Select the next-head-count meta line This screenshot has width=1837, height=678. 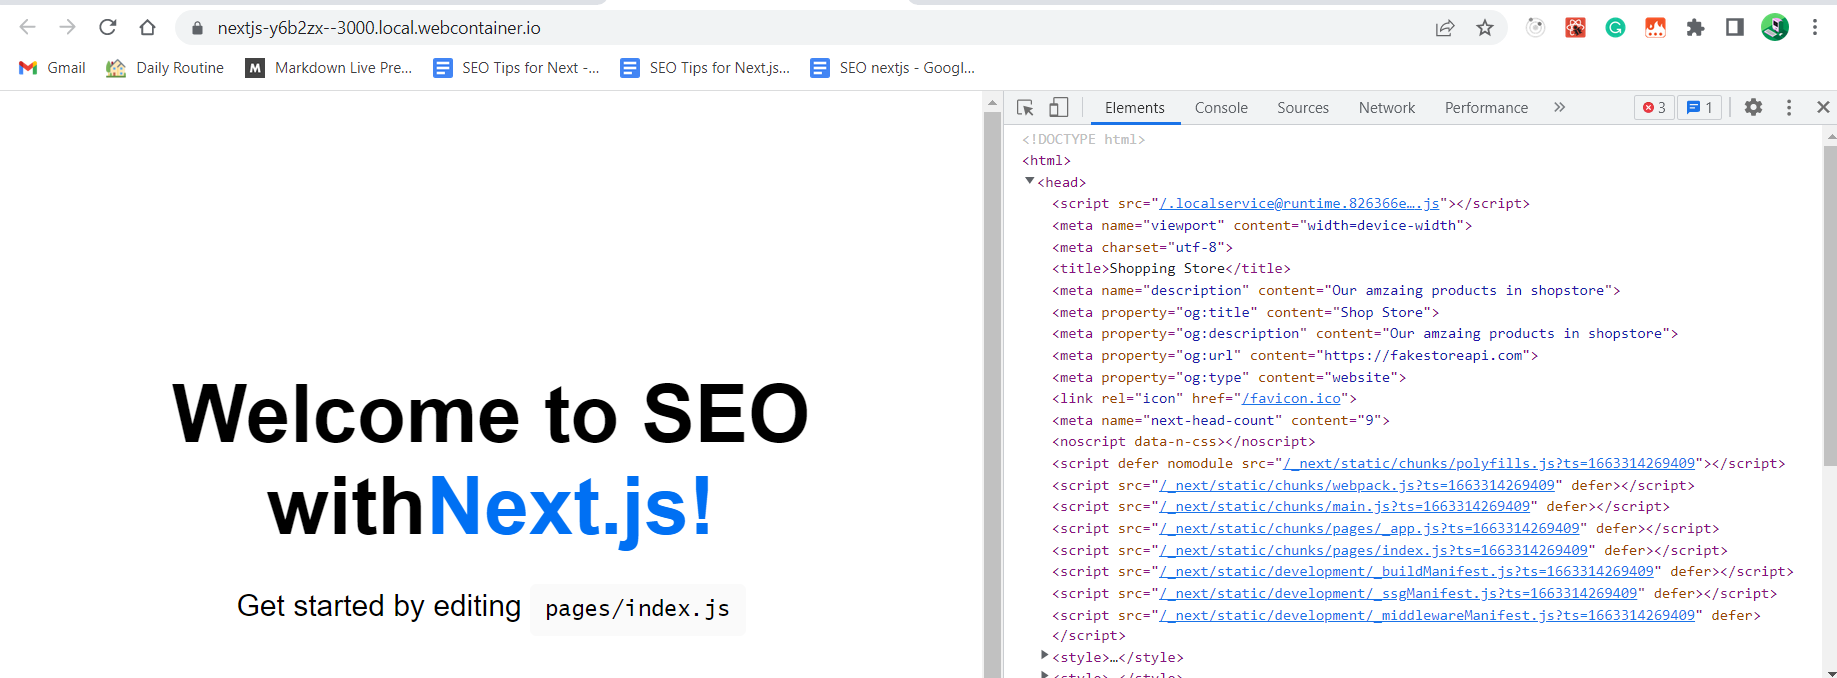(x=1220, y=420)
